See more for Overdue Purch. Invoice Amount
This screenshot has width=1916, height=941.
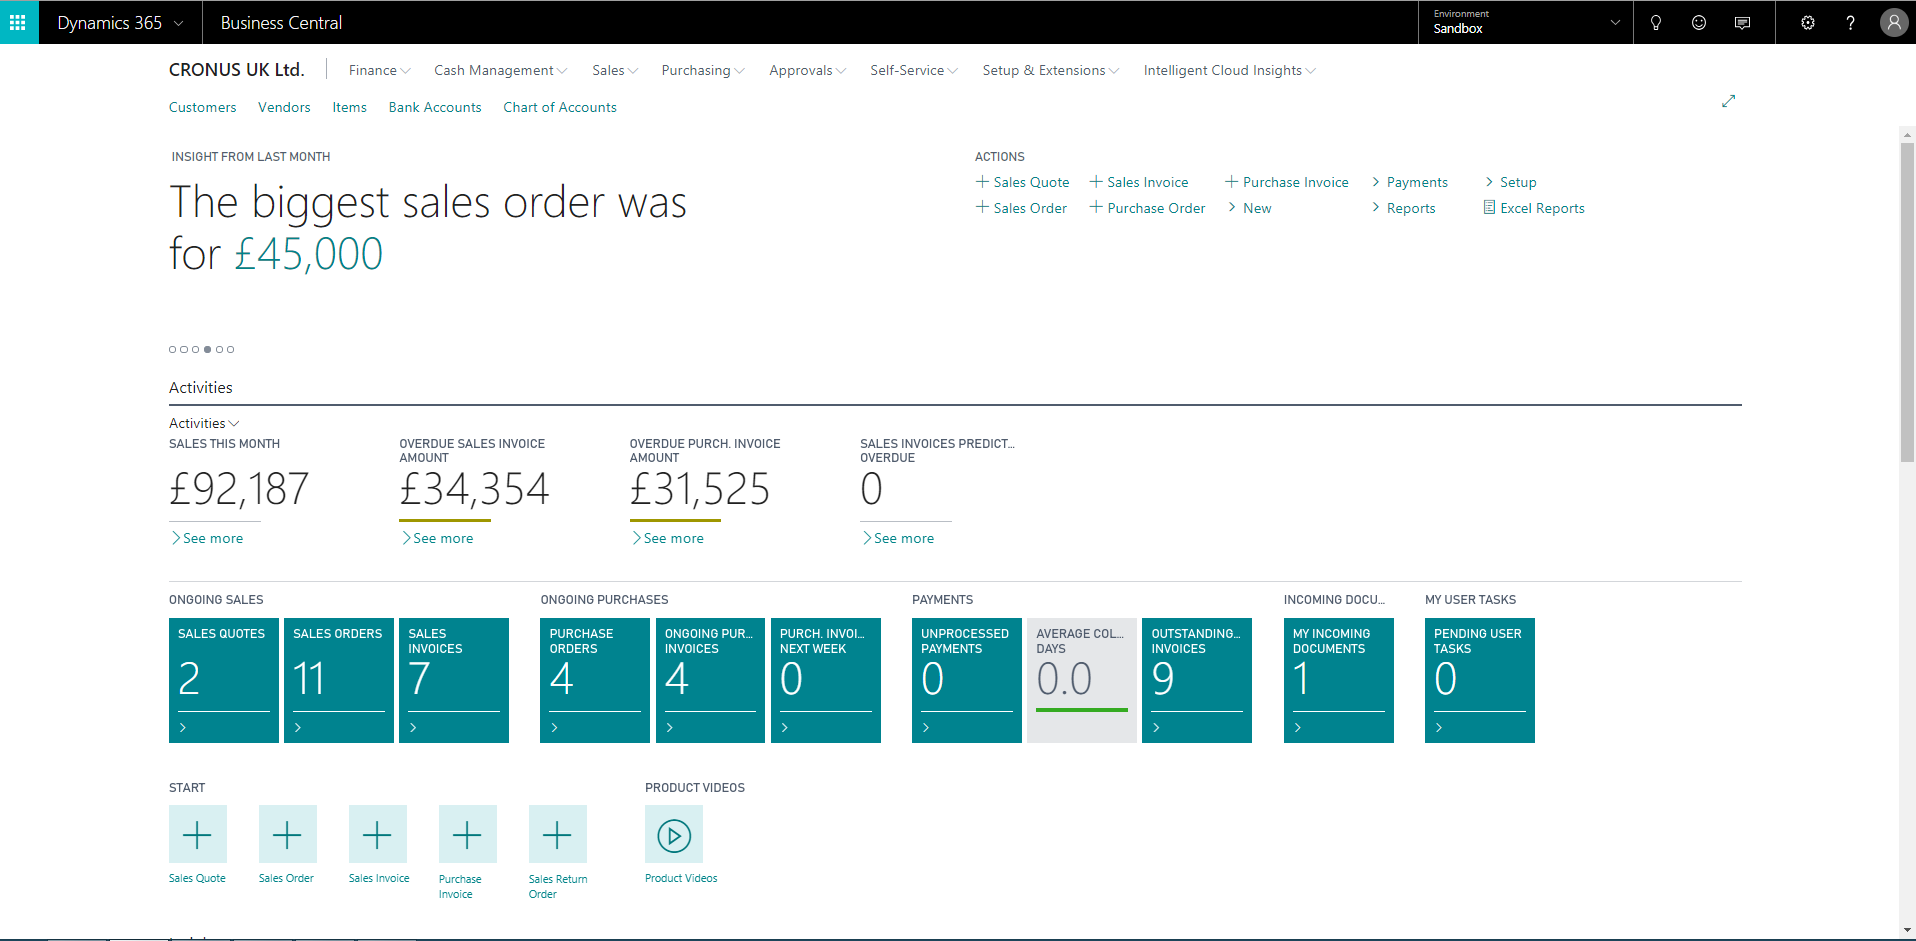click(668, 538)
